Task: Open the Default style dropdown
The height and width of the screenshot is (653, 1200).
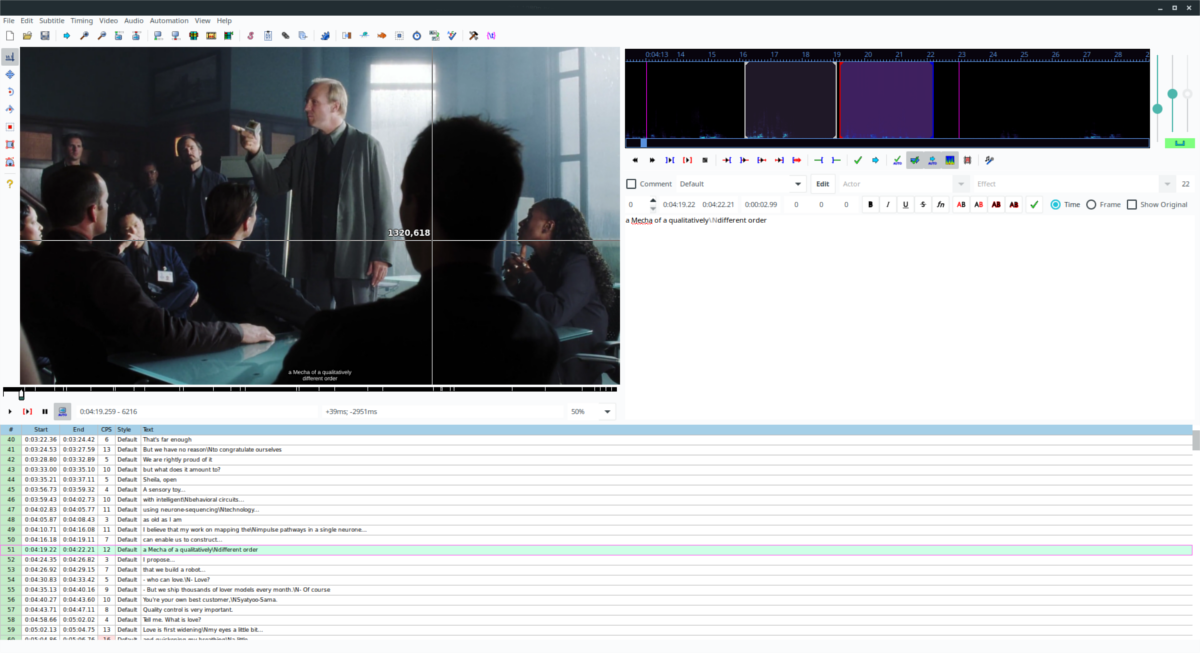Action: coord(741,184)
